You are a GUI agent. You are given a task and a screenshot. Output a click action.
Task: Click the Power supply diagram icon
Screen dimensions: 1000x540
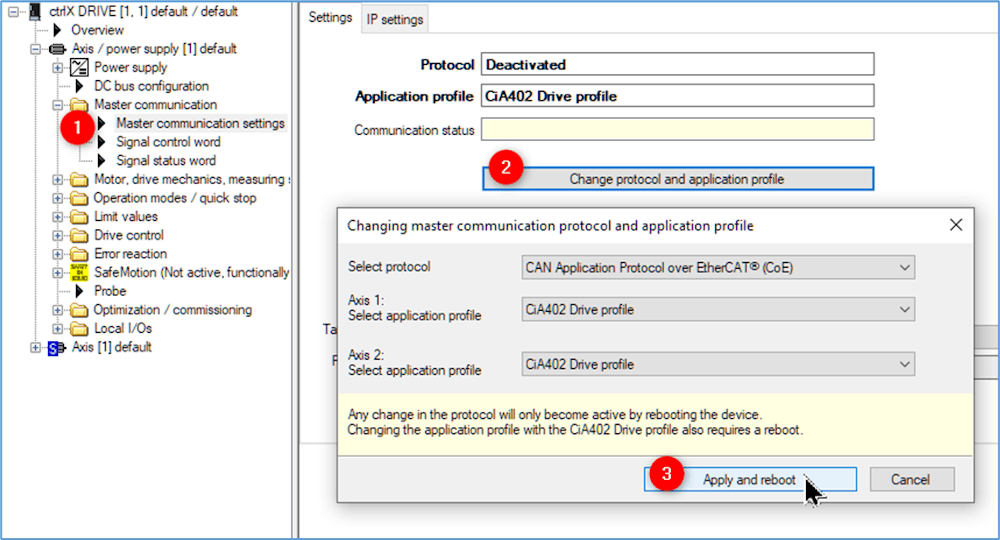(79, 68)
